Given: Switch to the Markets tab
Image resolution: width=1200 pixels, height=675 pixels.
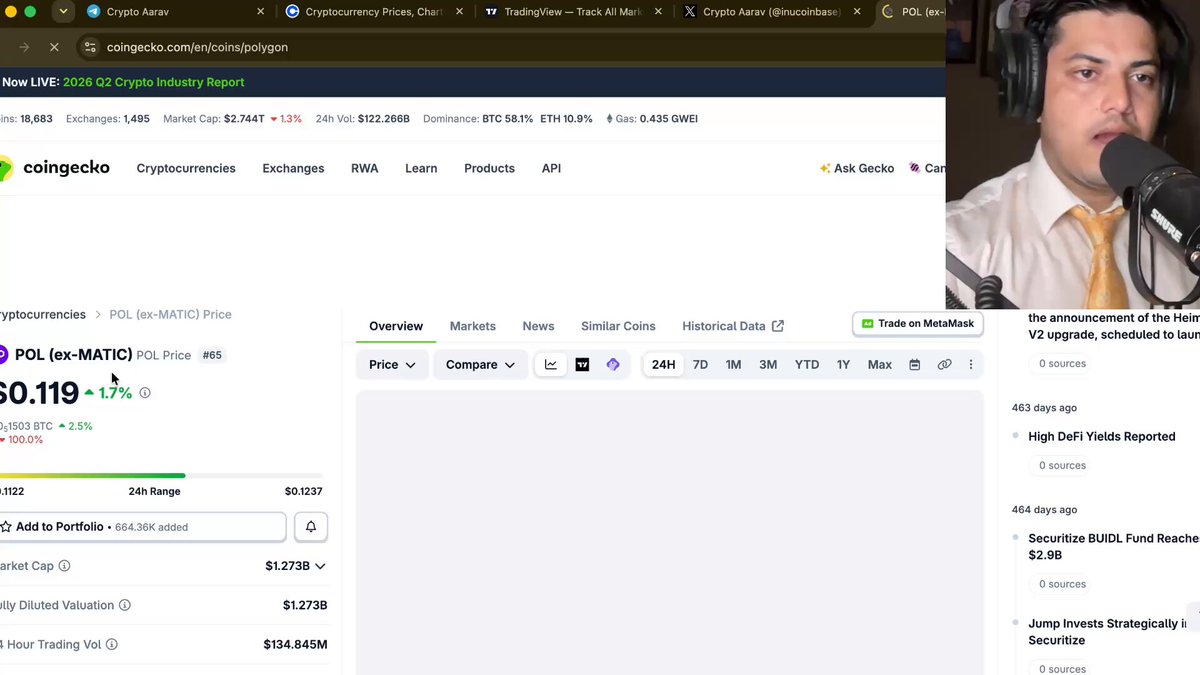Looking at the screenshot, I should pyautogui.click(x=473, y=326).
